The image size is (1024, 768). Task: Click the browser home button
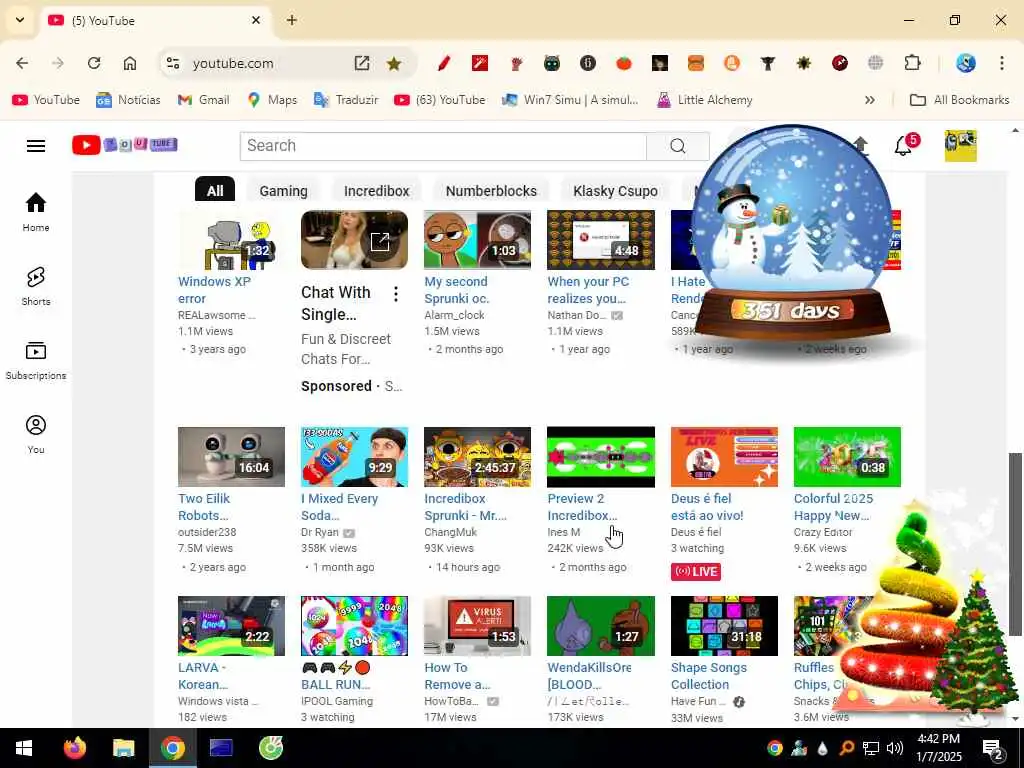(130, 63)
